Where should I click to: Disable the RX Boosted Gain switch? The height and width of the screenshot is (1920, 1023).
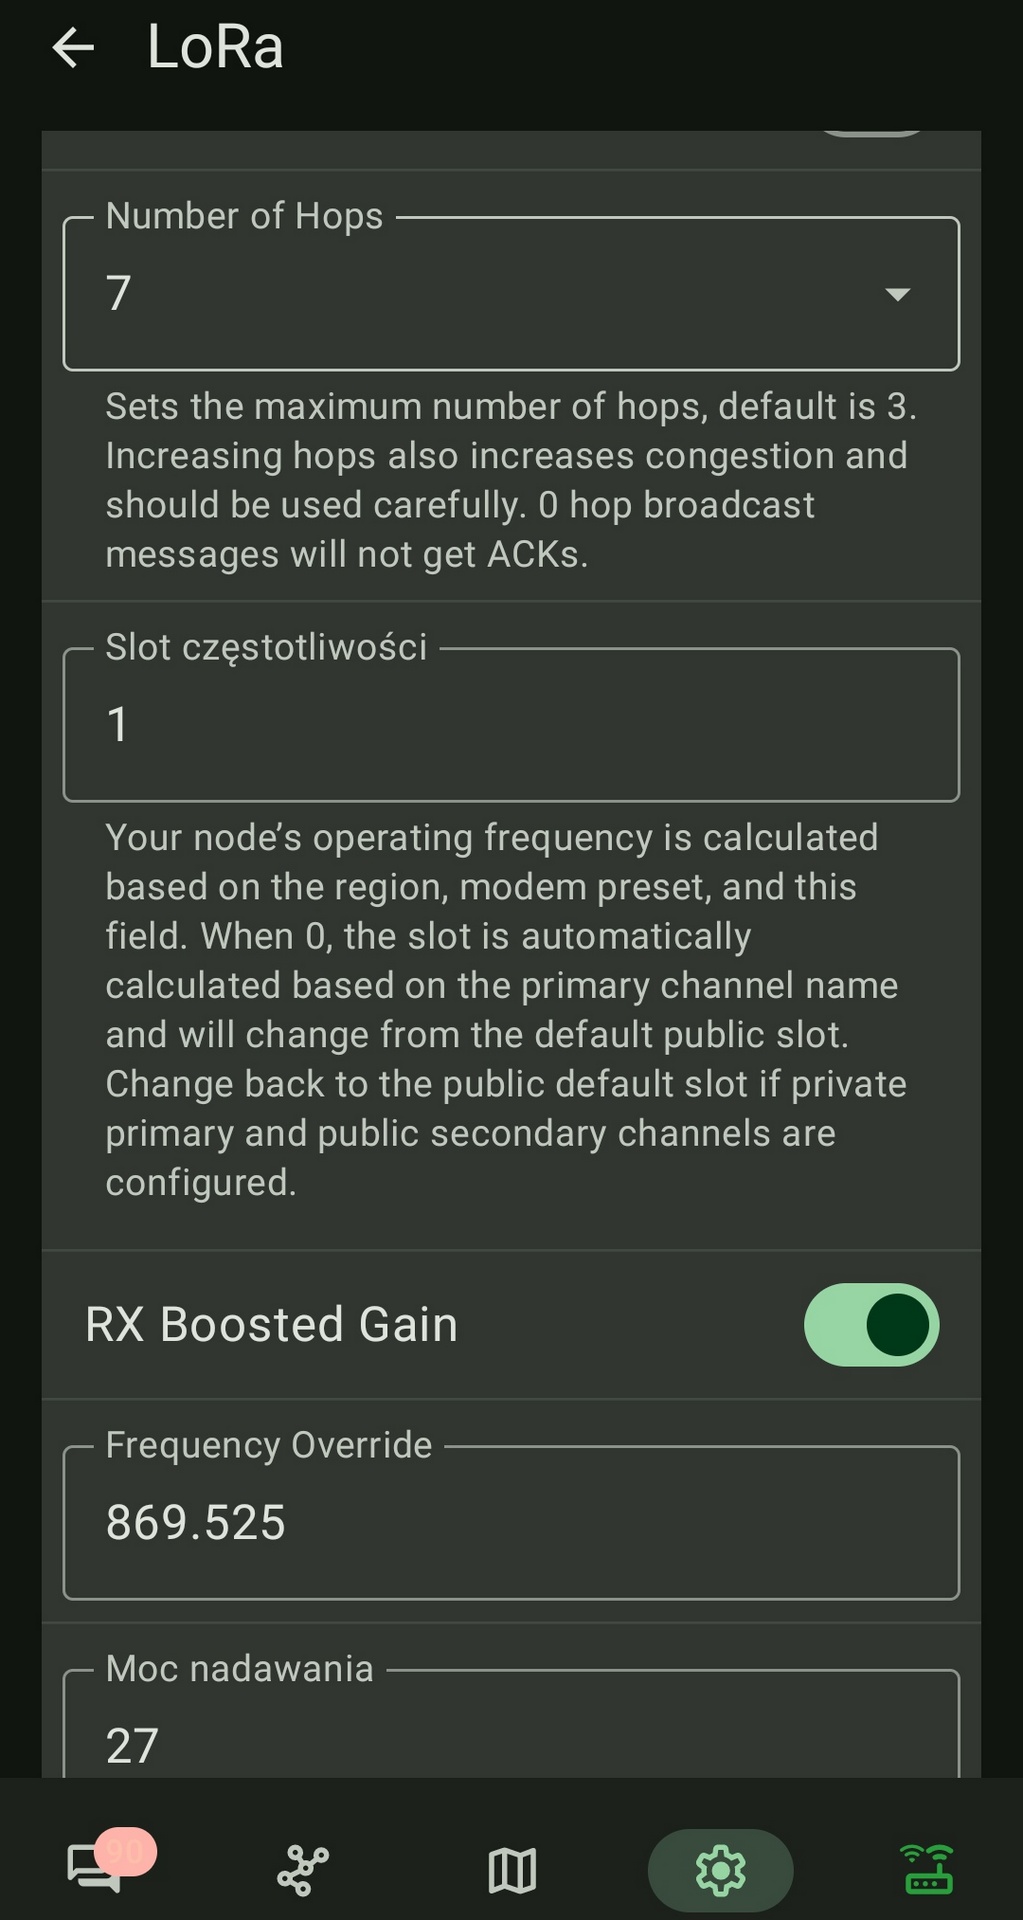pyautogui.click(x=871, y=1324)
